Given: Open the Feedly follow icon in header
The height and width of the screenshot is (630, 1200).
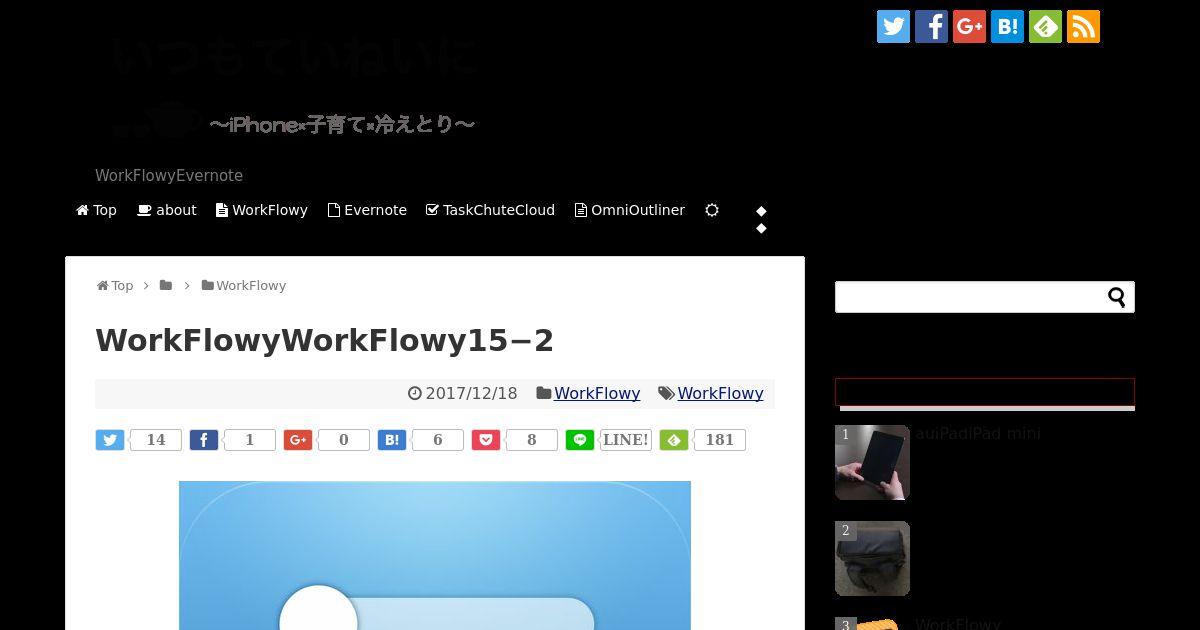Looking at the screenshot, I should coord(1045,27).
